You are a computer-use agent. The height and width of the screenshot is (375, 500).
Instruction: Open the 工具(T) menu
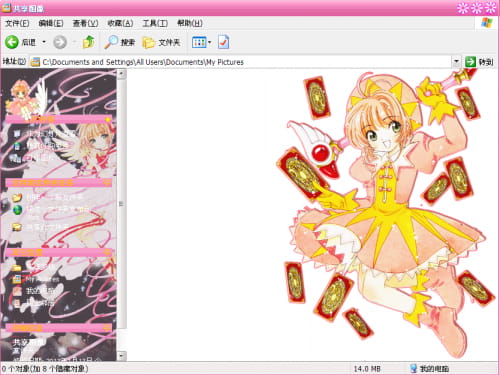[x=155, y=23]
